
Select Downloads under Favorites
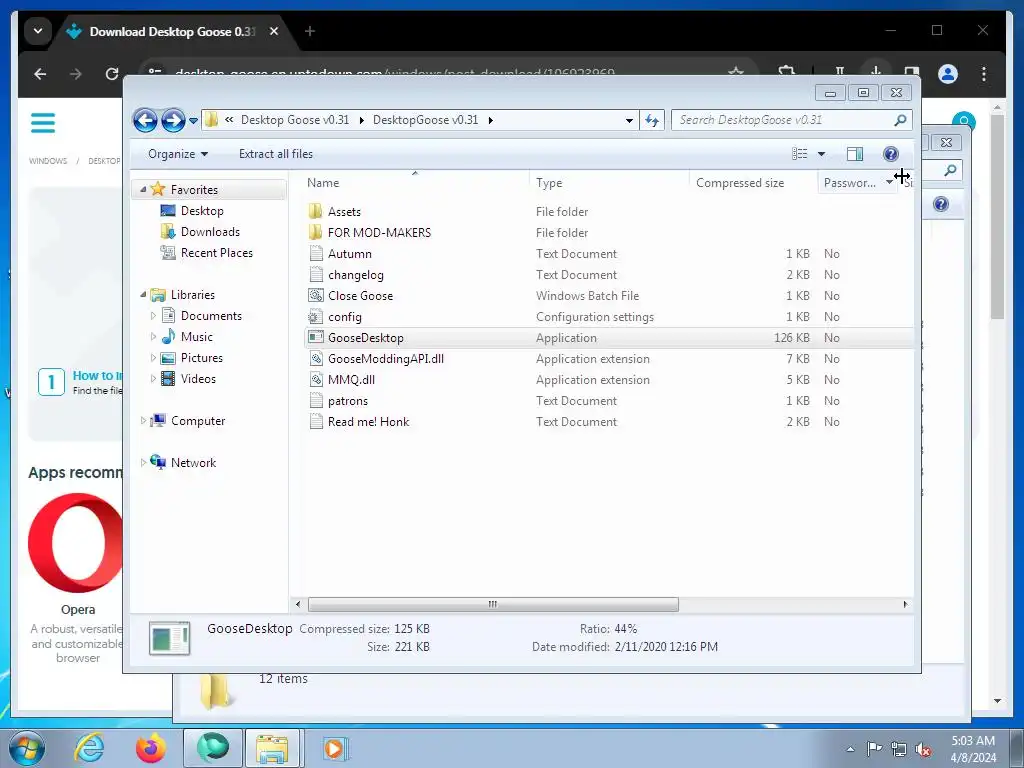click(210, 232)
